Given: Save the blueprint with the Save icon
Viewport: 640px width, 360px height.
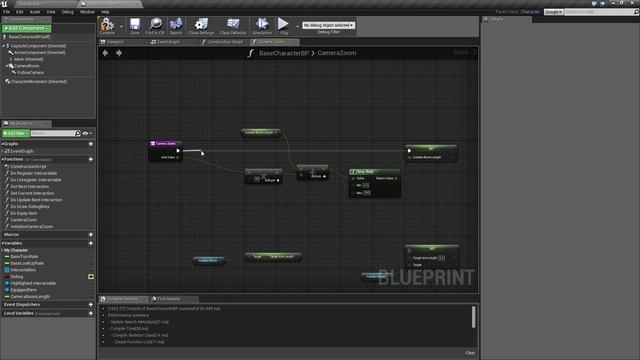Looking at the screenshot, I should [135, 24].
